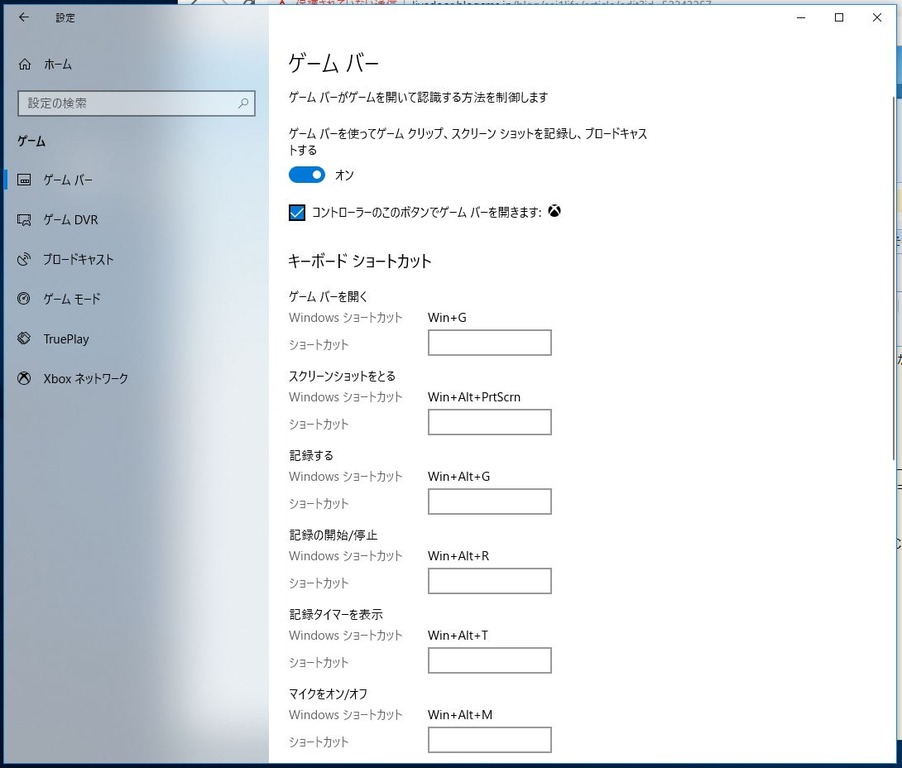Image resolution: width=902 pixels, height=768 pixels.
Task: Click the キーボード ショートカット heading
Action: tap(360, 261)
